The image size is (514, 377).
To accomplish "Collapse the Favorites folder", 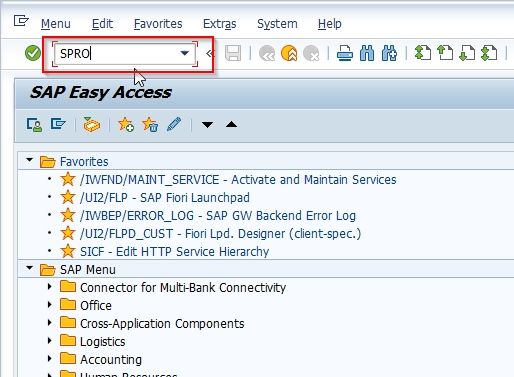I will (30, 160).
